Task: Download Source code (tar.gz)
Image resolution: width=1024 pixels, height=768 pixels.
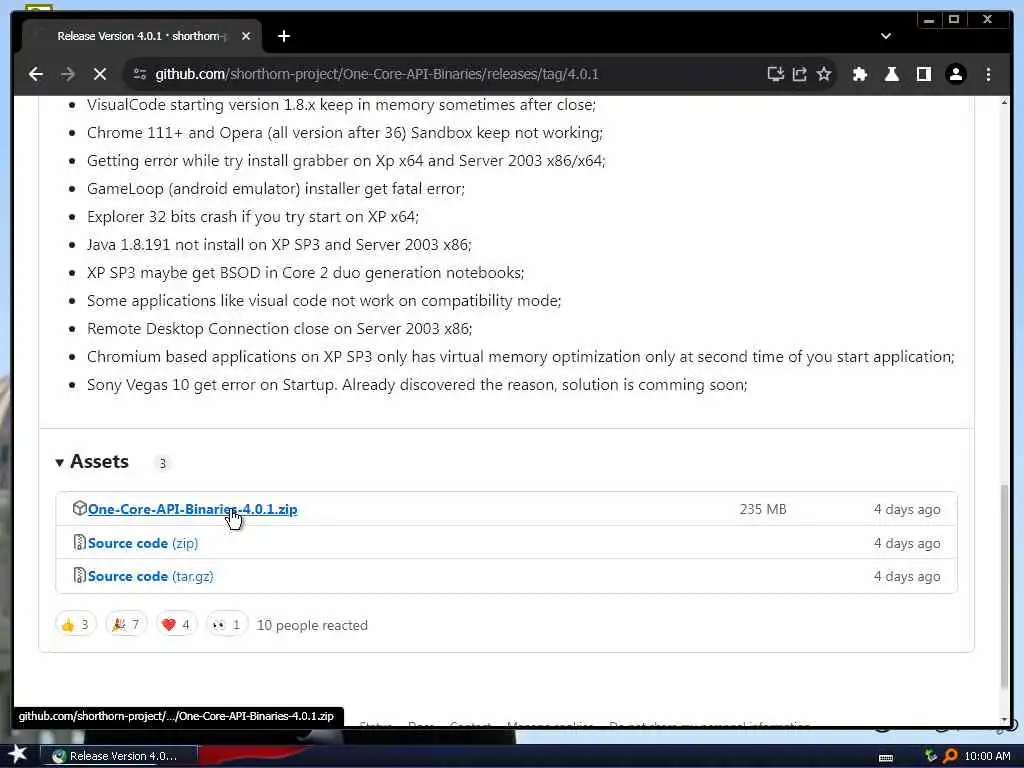Action: coord(151,577)
